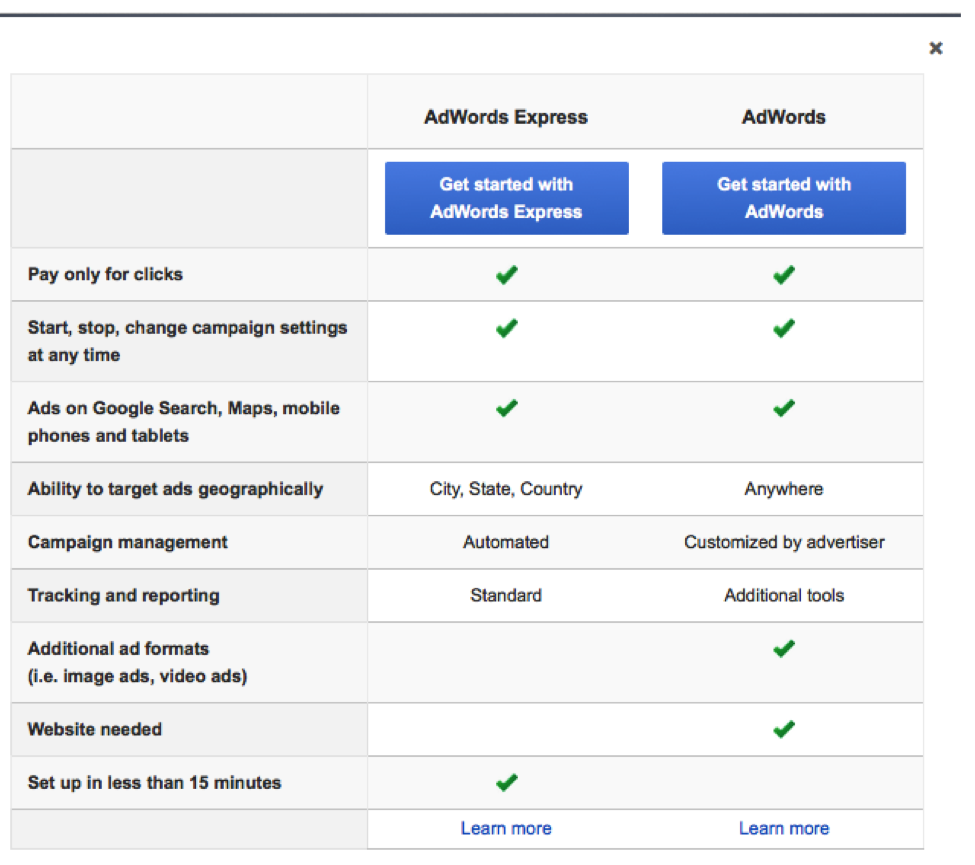This screenshot has height=865, width=975.
Task: Click AdWords checkmark for Ads on Google Search row
Action: click(783, 408)
